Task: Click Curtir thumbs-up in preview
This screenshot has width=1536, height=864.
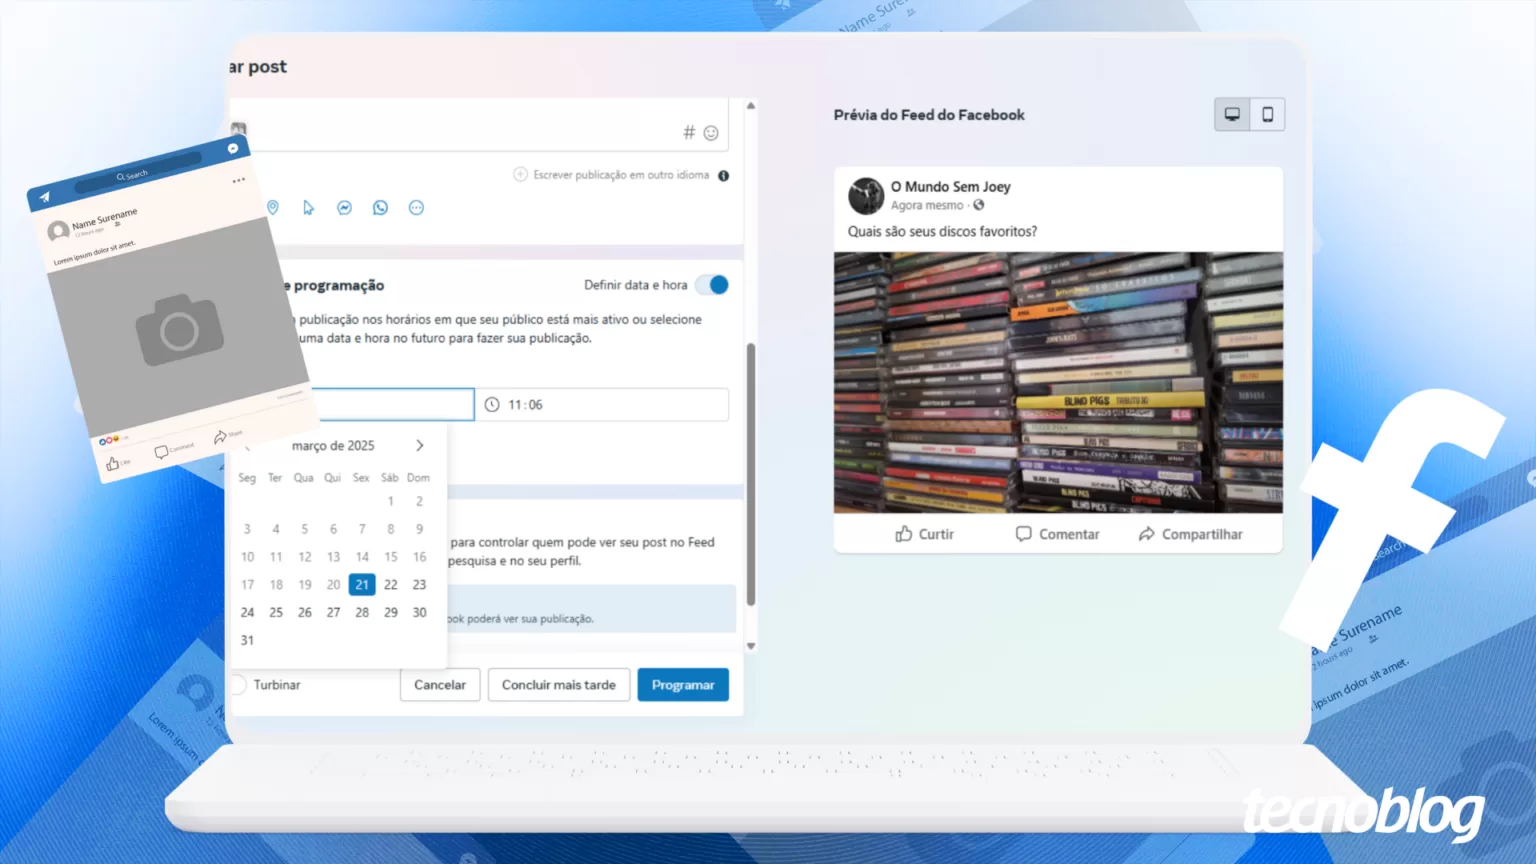Action: (924, 534)
